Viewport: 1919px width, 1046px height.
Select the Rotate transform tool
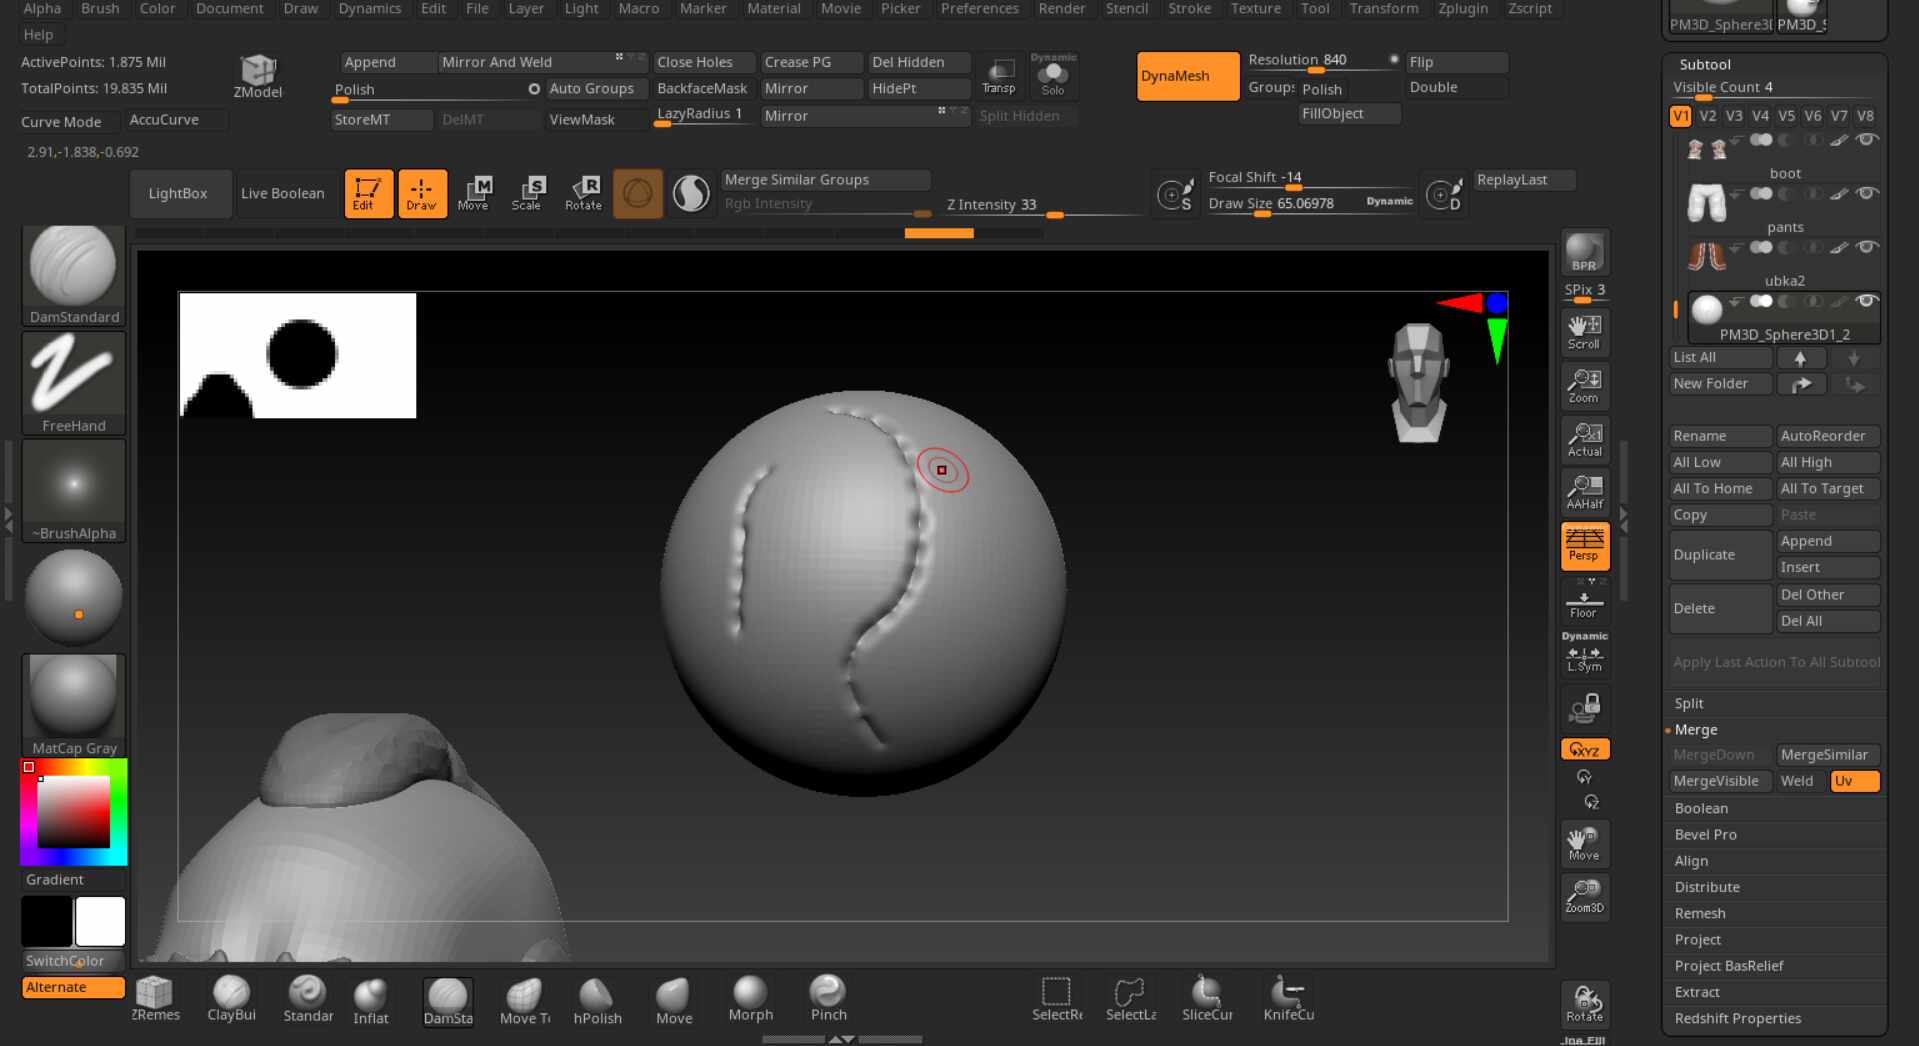(583, 193)
